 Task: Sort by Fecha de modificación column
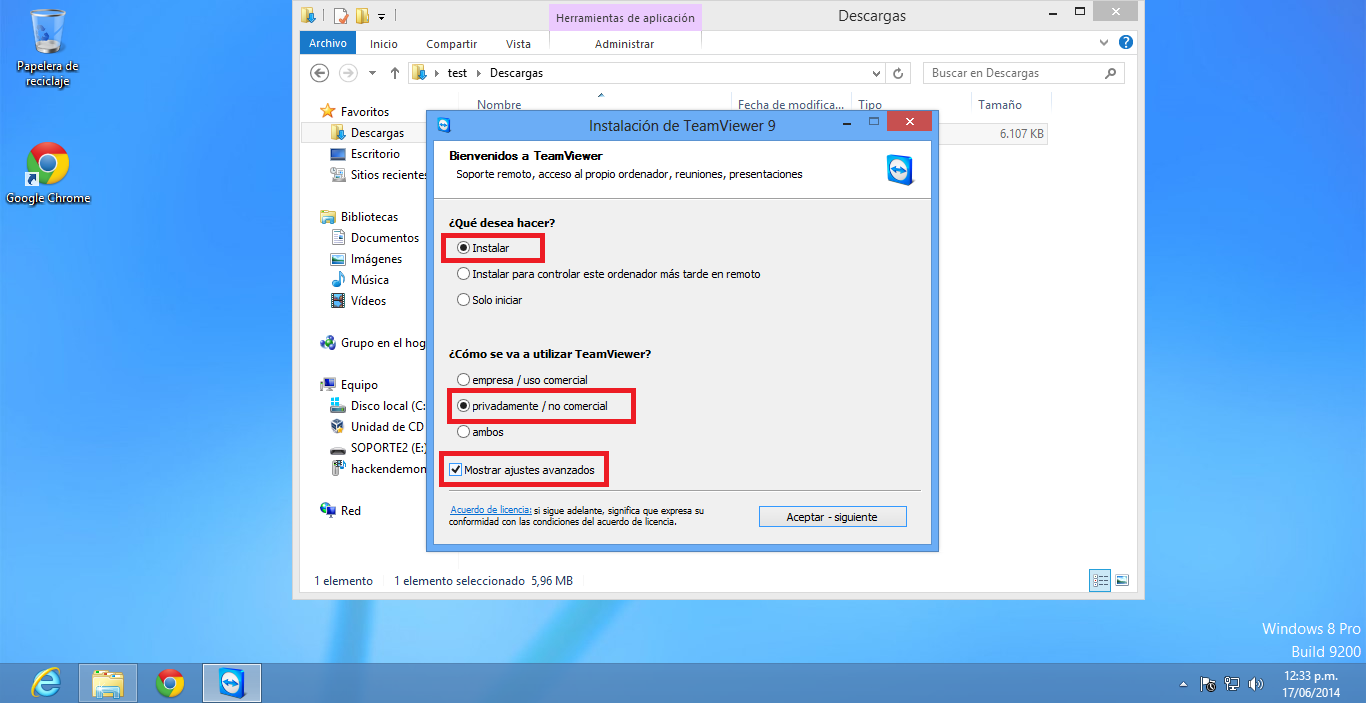pyautogui.click(x=790, y=104)
